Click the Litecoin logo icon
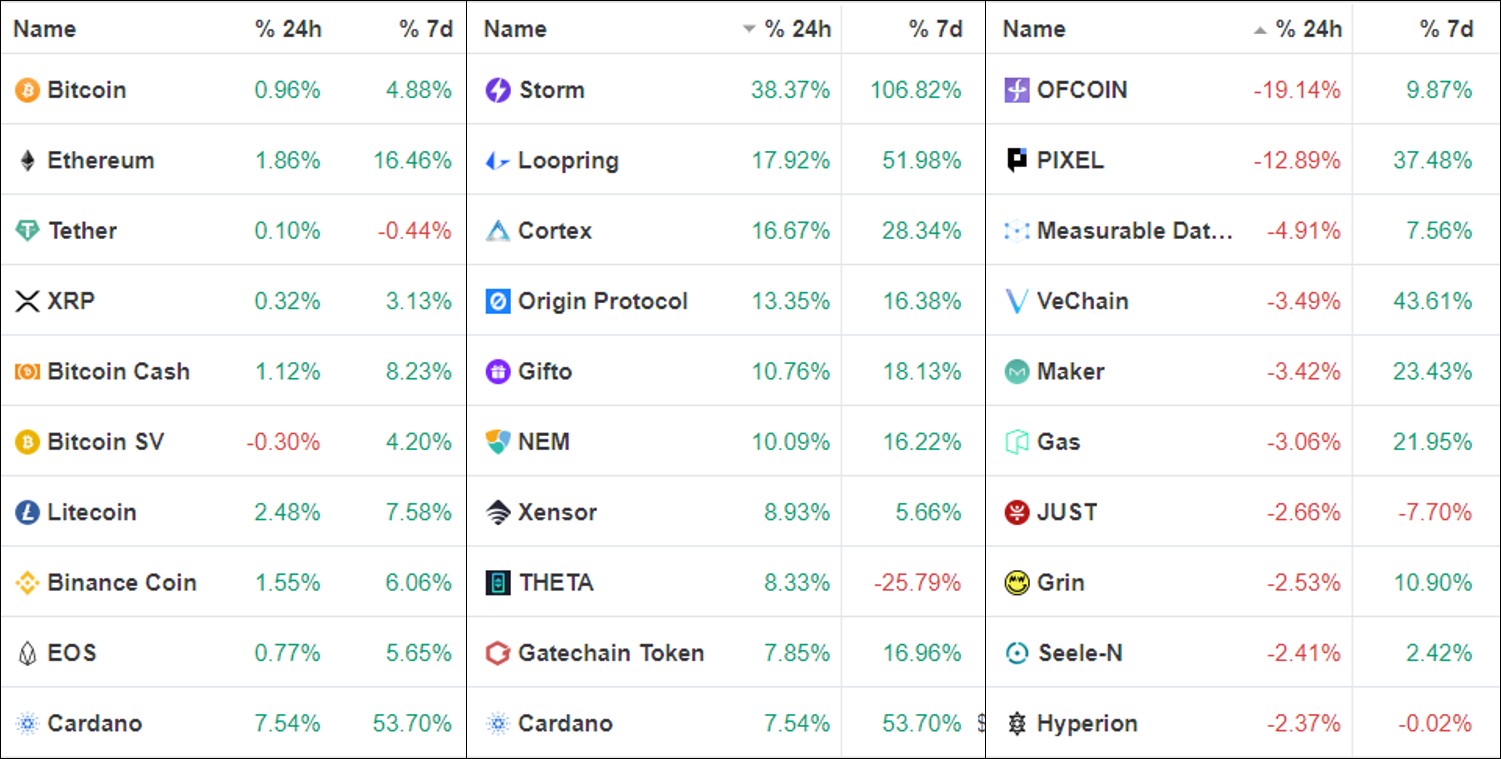1501x759 pixels. 27,513
